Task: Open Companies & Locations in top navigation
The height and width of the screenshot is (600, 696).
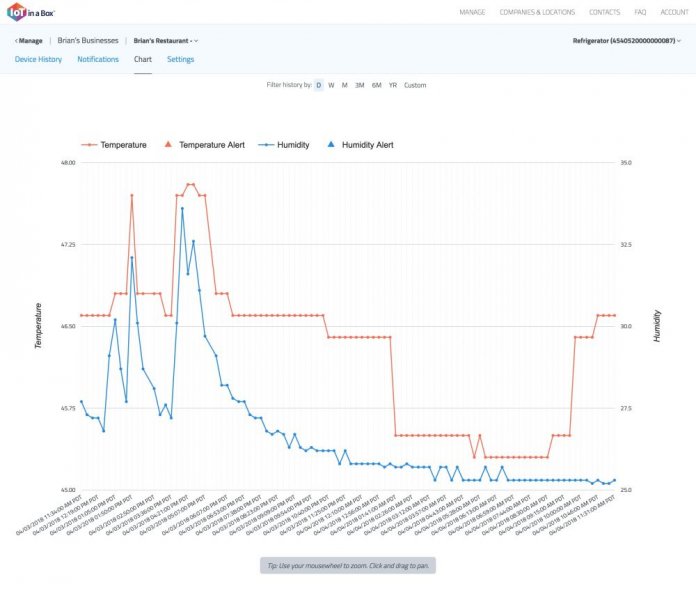Action: tap(538, 12)
